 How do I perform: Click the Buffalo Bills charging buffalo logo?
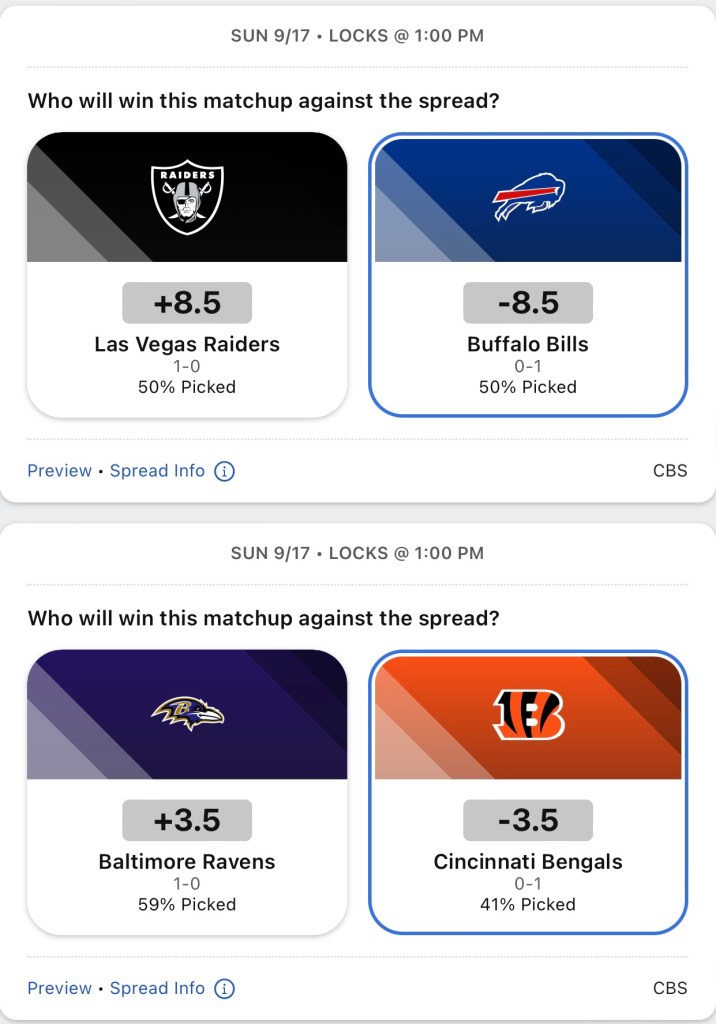528,197
